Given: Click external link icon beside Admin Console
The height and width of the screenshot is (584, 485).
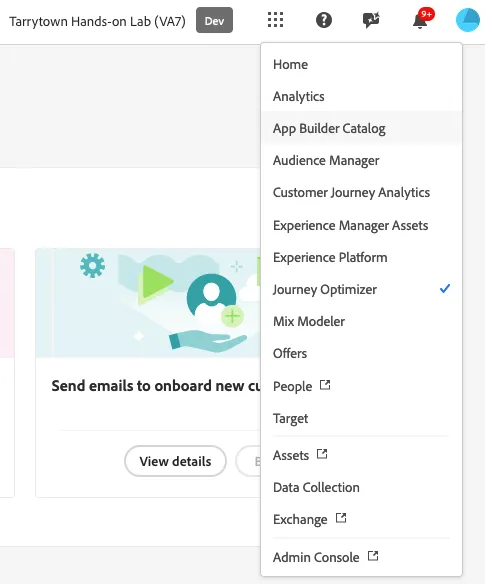Looking at the screenshot, I should point(373,556).
